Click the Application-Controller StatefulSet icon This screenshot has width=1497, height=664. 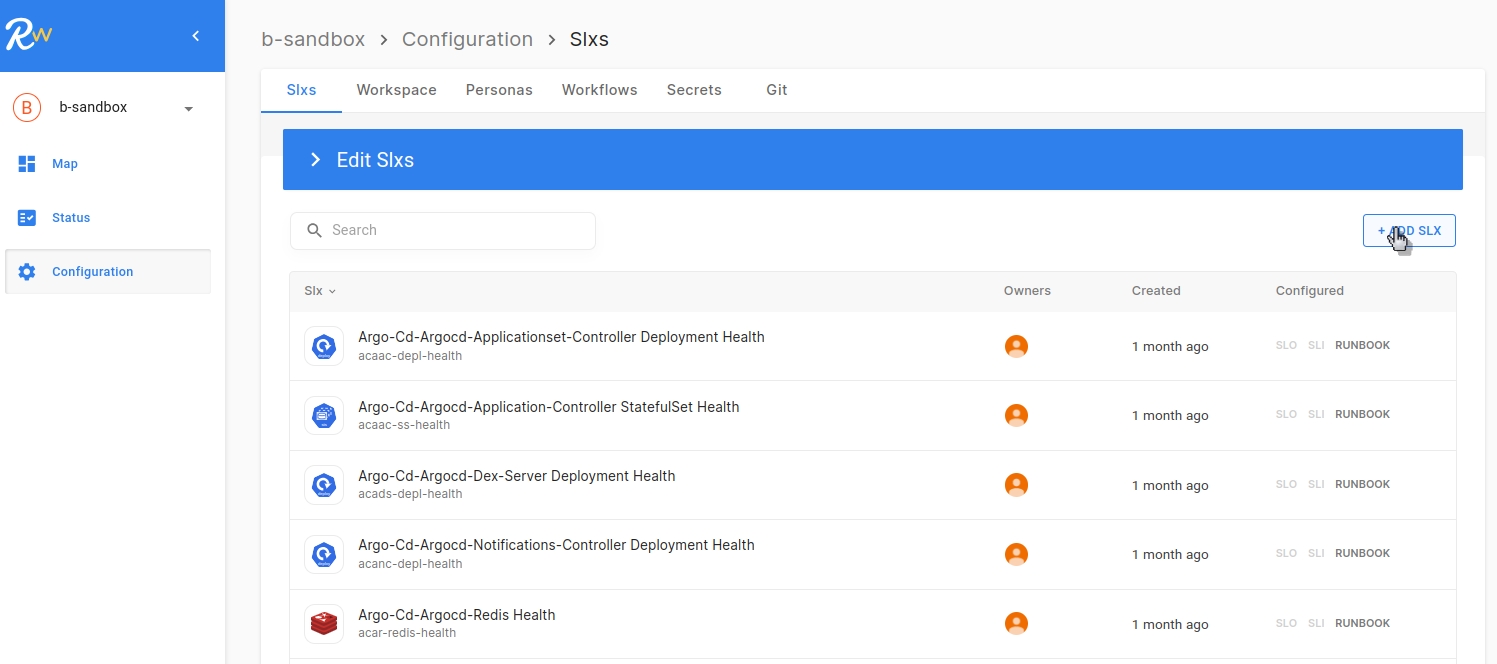[x=324, y=415]
